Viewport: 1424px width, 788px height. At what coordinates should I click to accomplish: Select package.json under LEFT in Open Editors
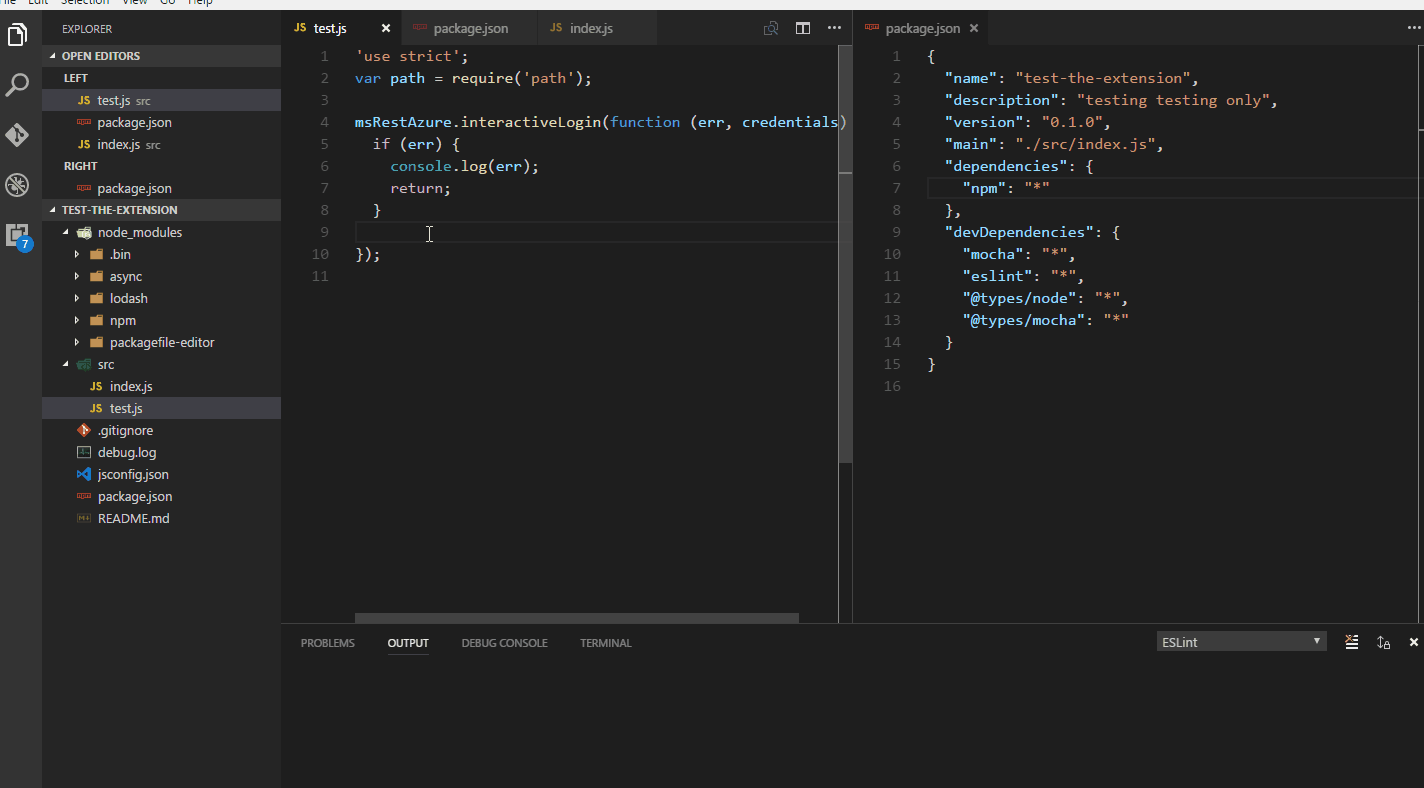click(x=161, y=122)
